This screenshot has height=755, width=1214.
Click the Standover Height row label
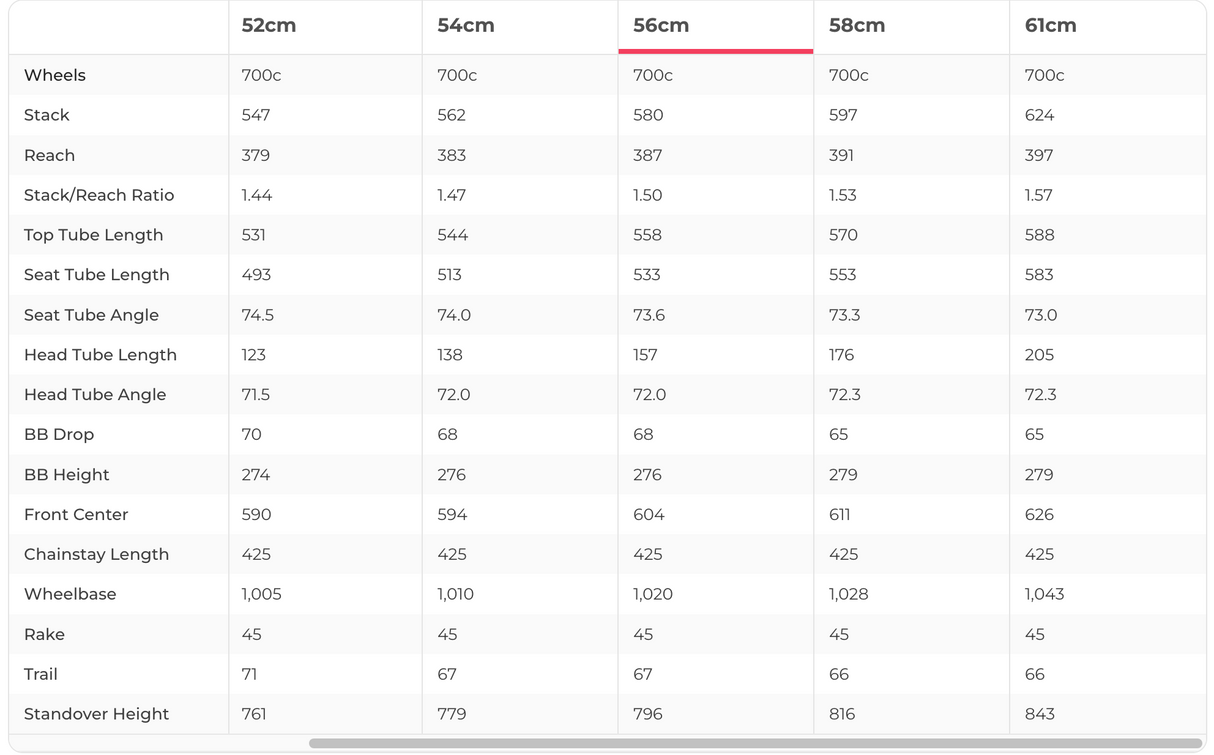96,714
